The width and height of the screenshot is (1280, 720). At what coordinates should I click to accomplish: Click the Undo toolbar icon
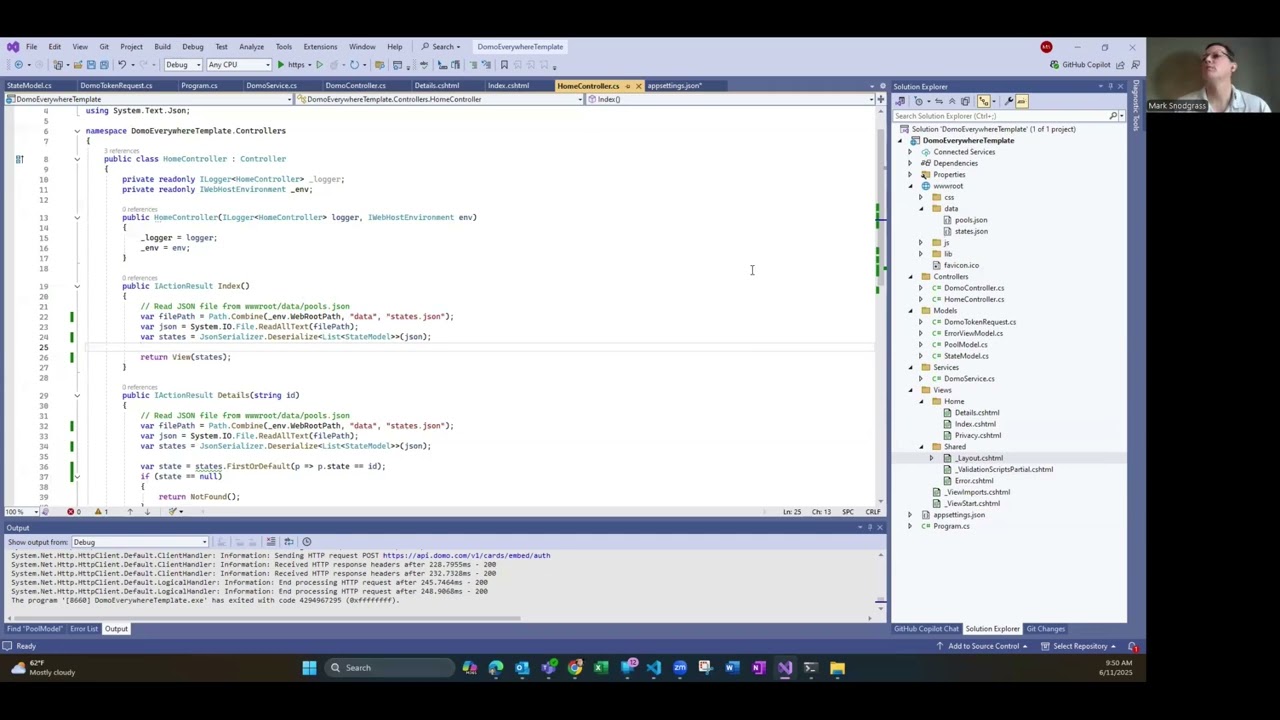click(120, 65)
